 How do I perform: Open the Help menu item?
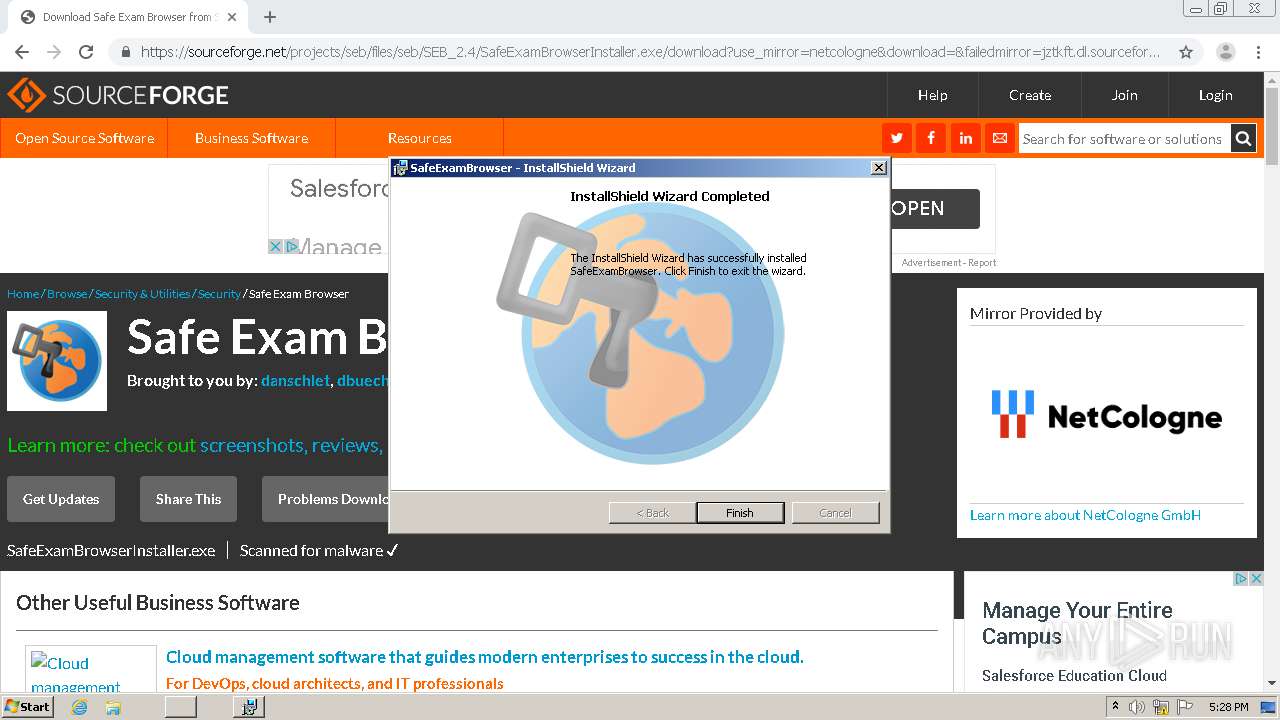point(933,95)
